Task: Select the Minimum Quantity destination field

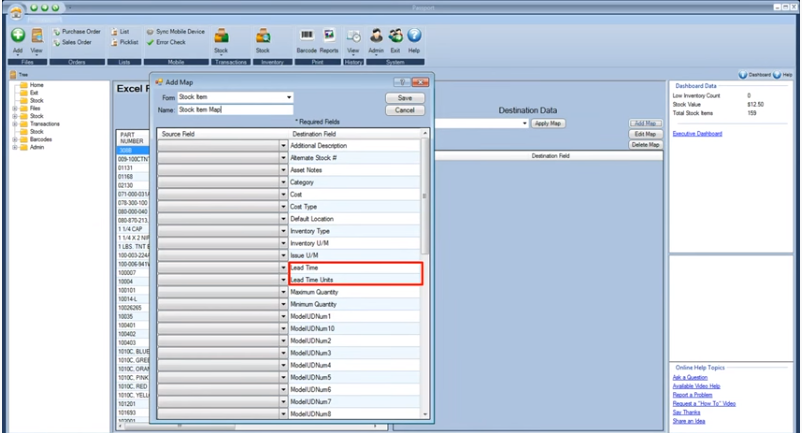Action: click(x=354, y=304)
